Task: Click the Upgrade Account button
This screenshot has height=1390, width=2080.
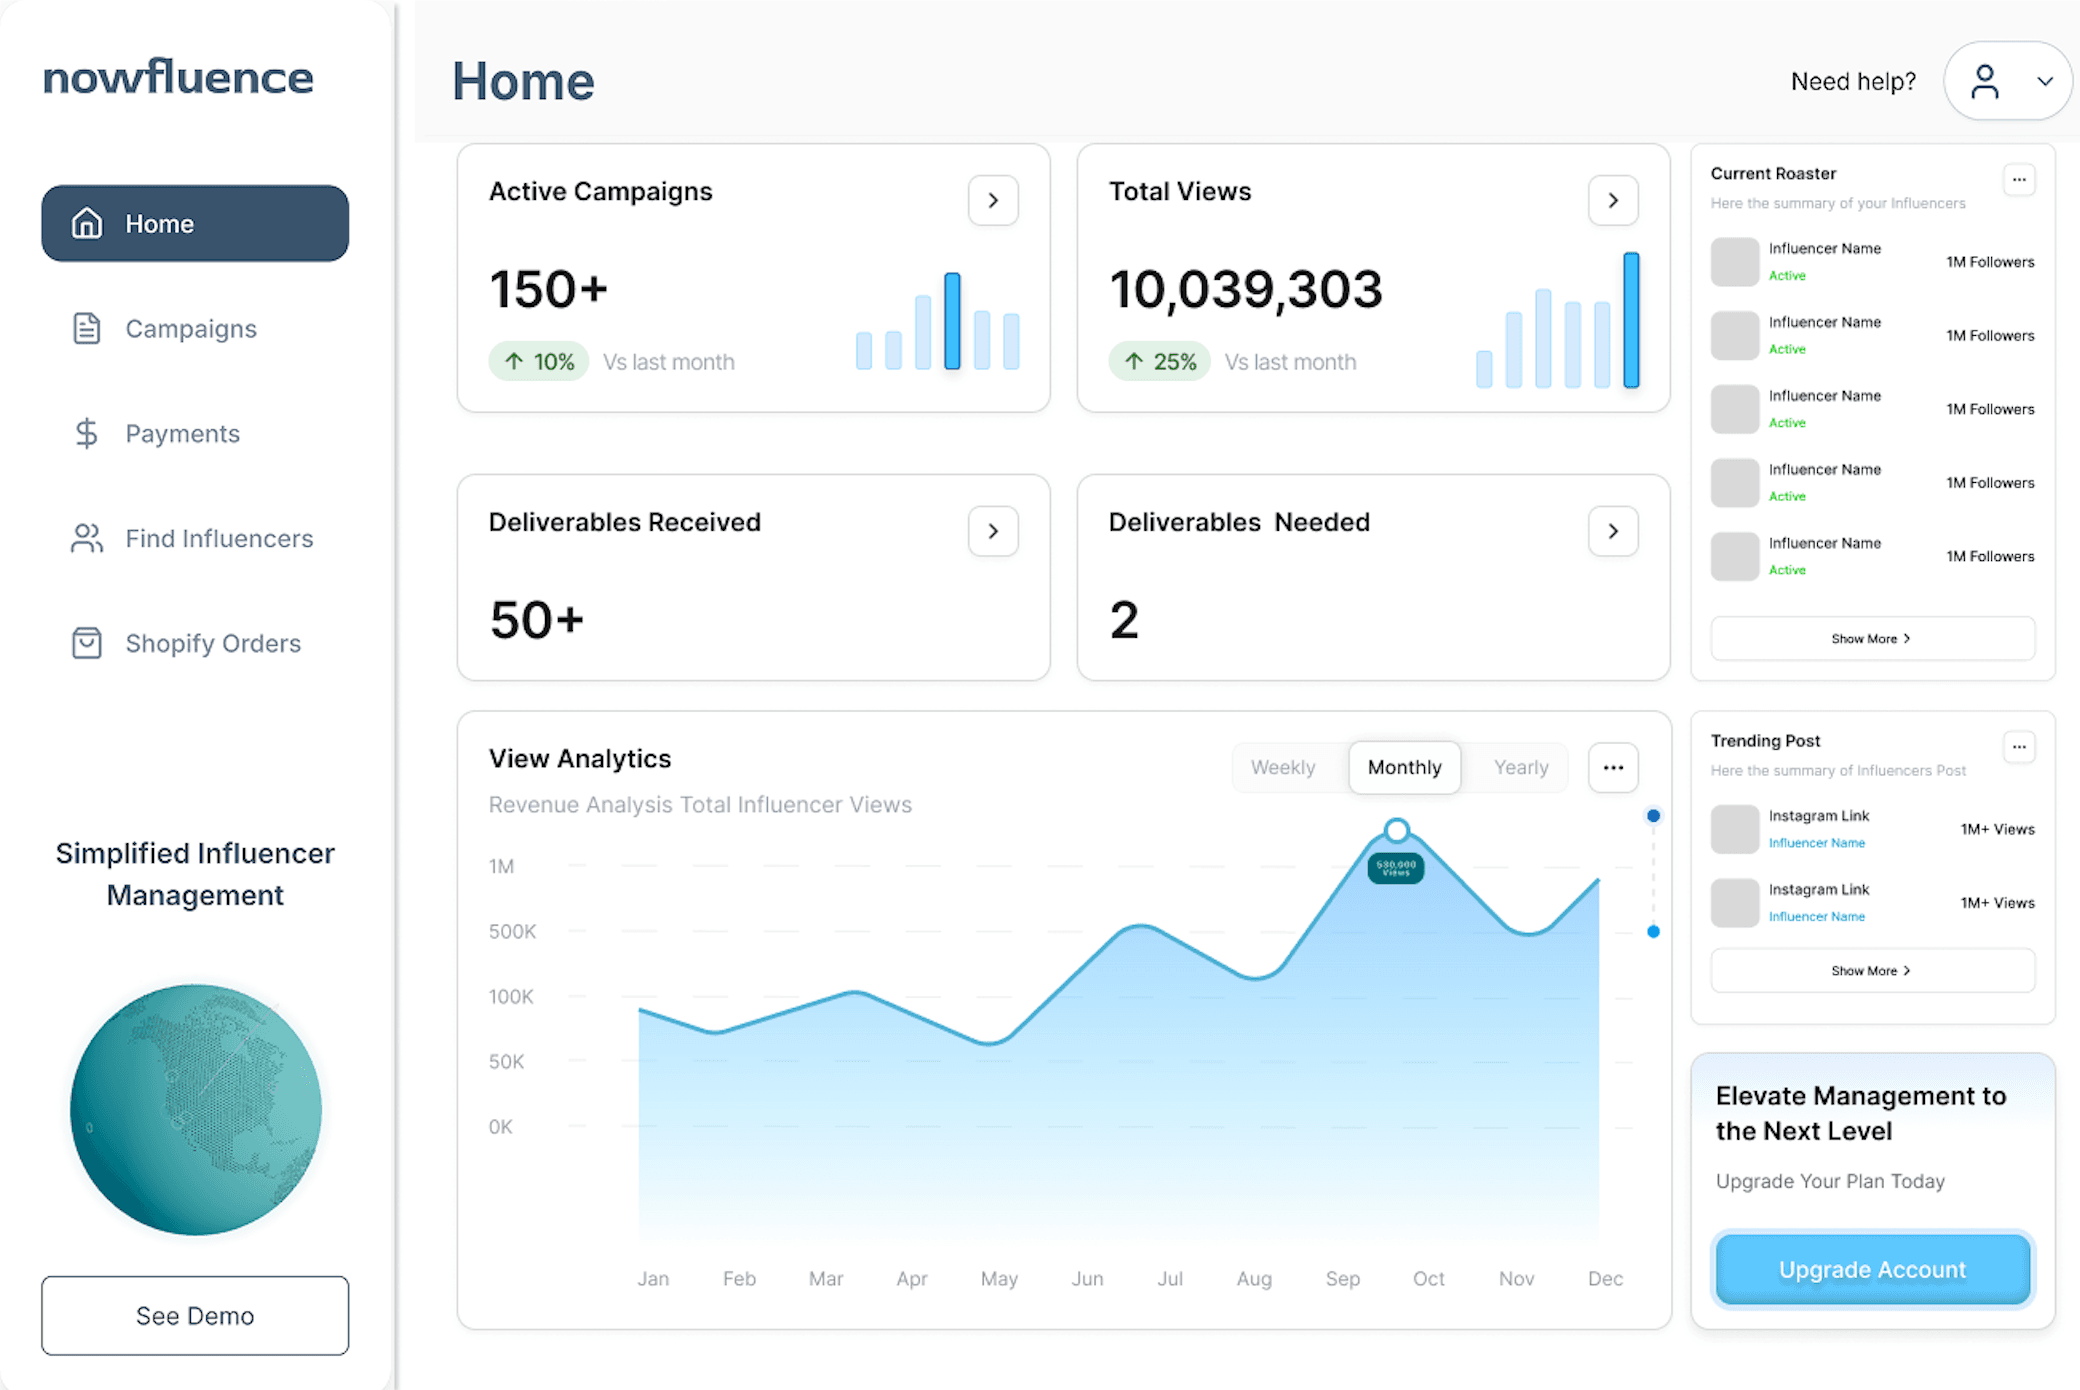Action: pos(1871,1268)
